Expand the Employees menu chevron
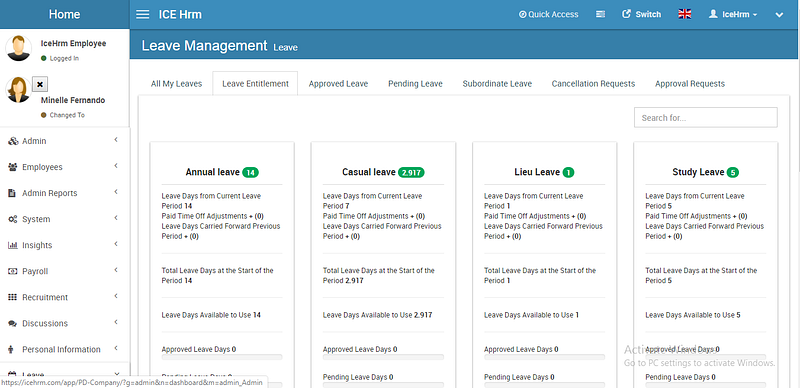The image size is (800, 388). [x=116, y=166]
